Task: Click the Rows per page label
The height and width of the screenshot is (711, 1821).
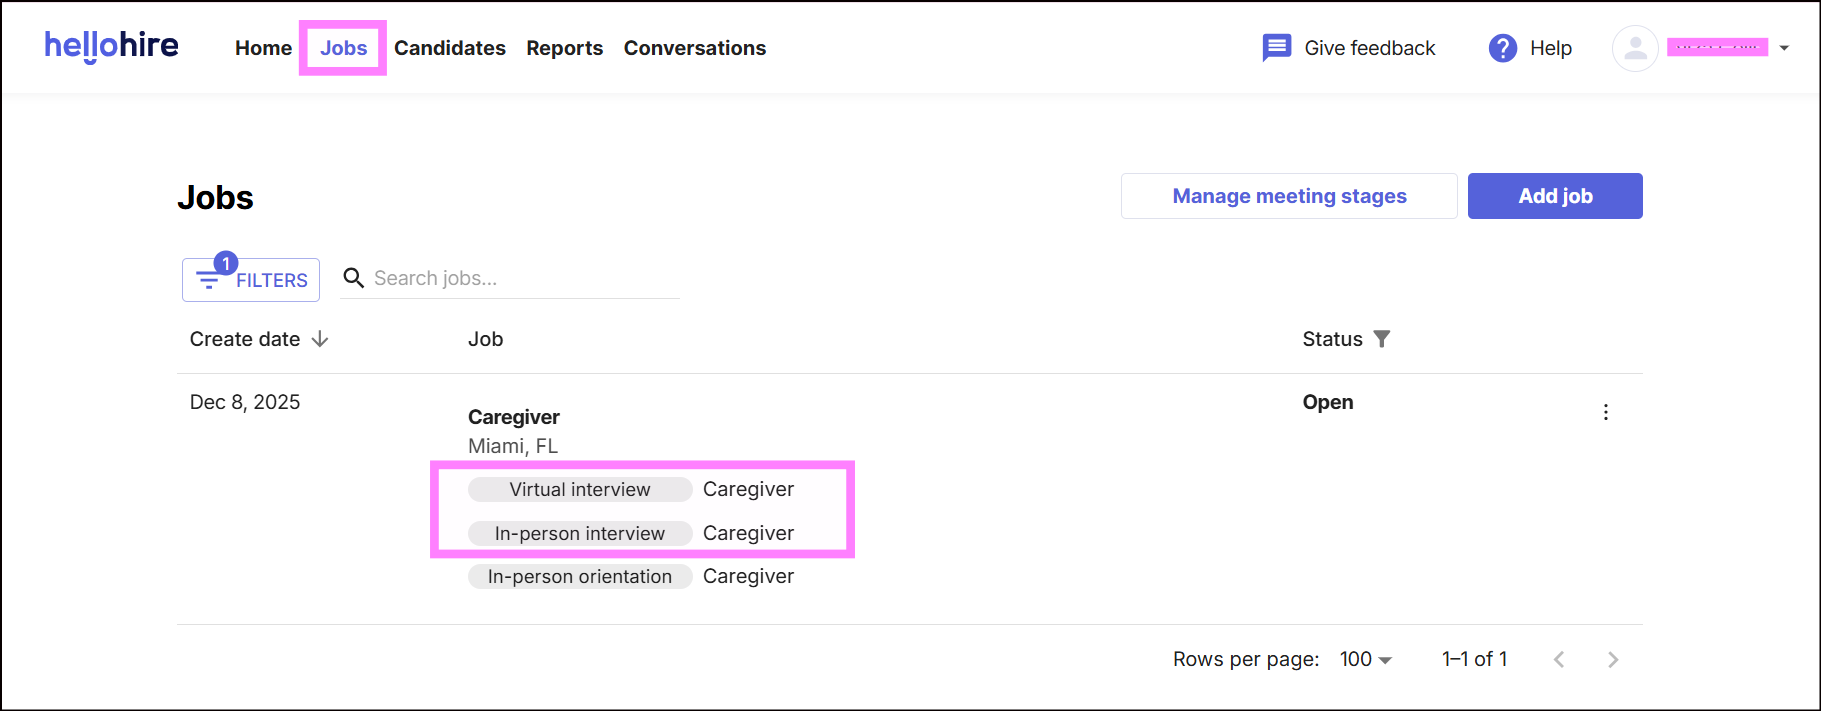Action: tap(1246, 659)
